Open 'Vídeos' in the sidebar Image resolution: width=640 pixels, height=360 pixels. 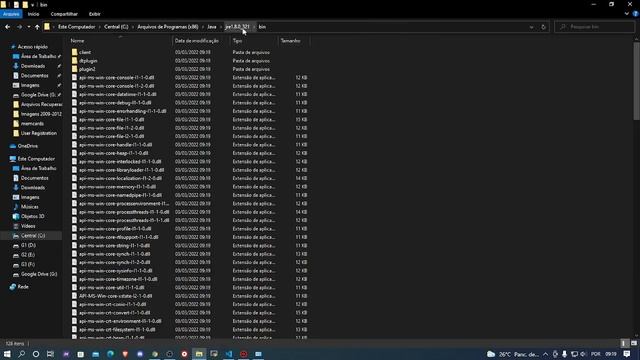coord(28,226)
